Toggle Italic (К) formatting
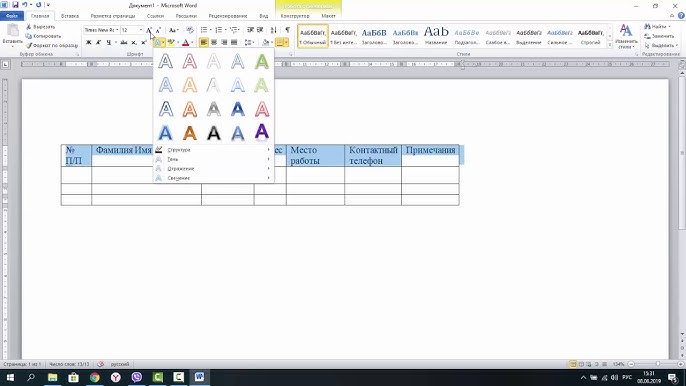This screenshot has height=386, width=686. [98, 42]
